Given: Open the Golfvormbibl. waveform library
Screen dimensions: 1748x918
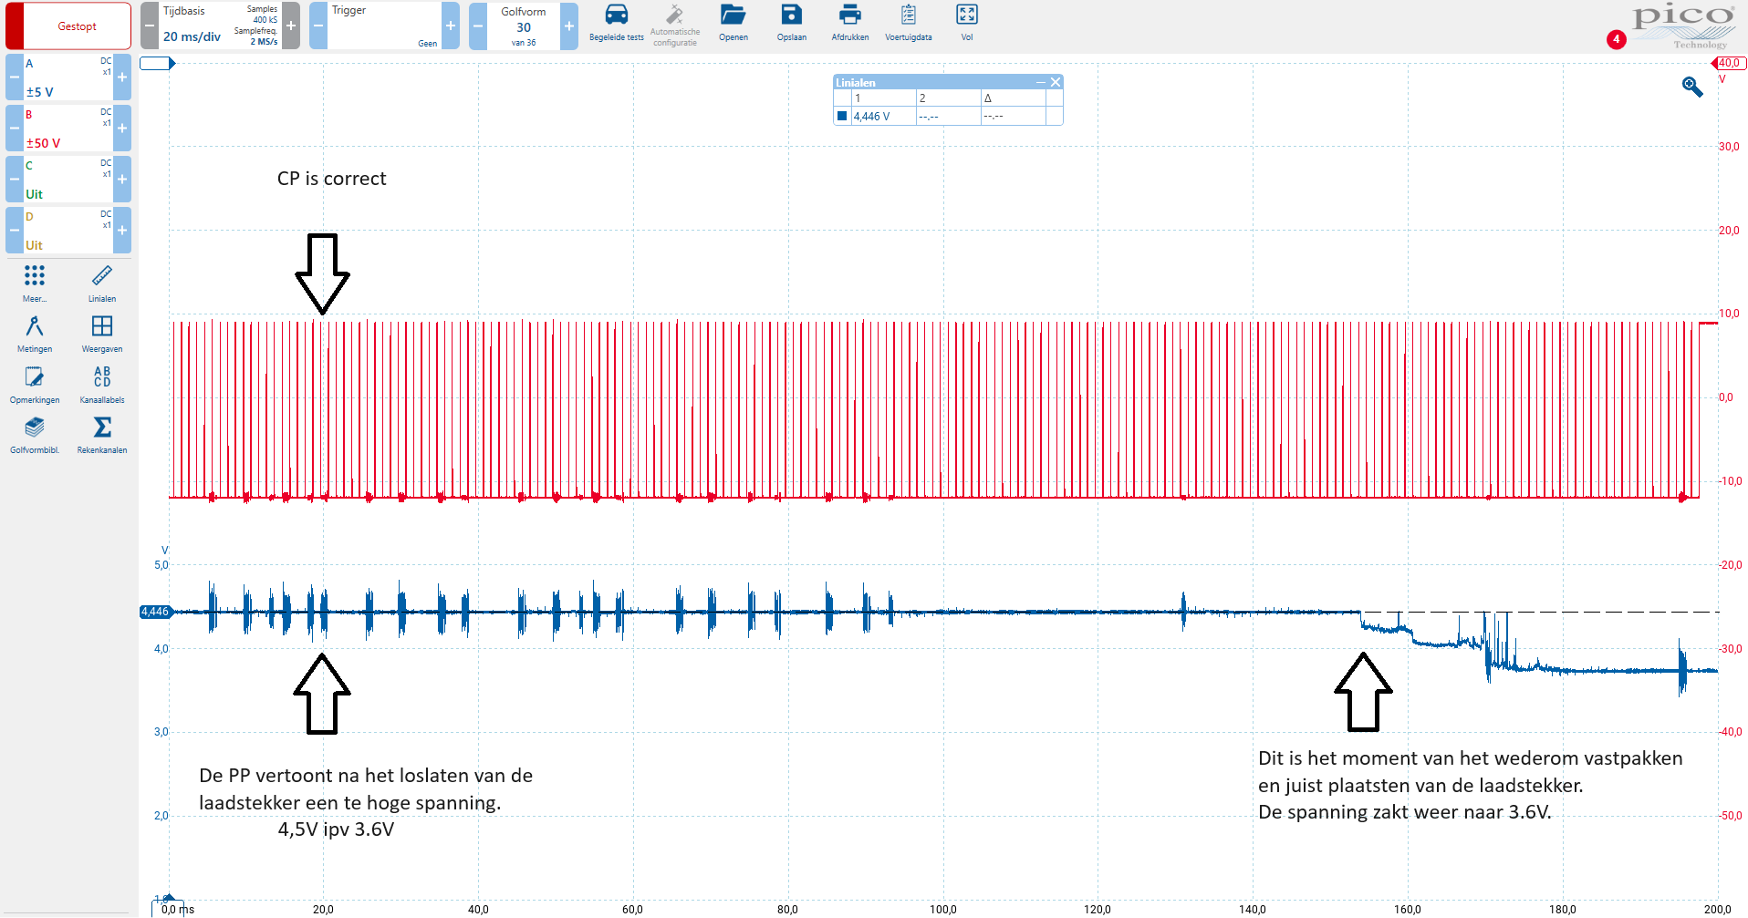Looking at the screenshot, I should 35,435.
